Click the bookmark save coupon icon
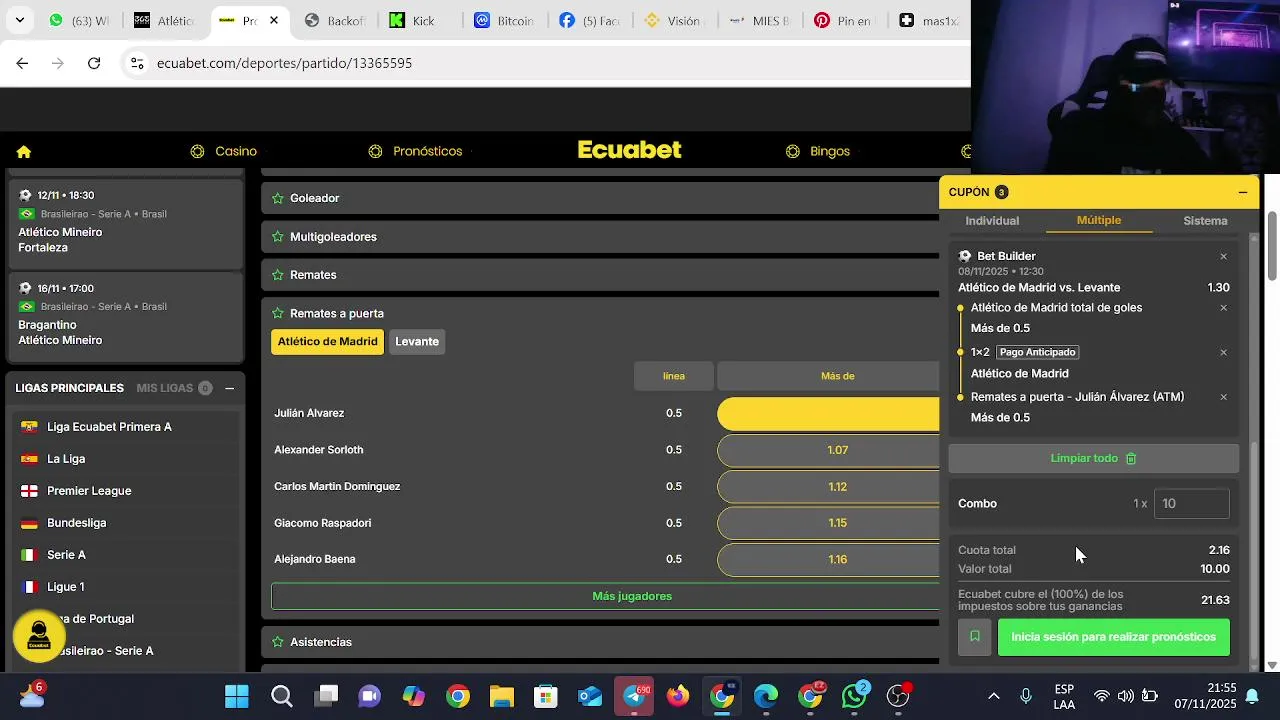 pos(975,637)
